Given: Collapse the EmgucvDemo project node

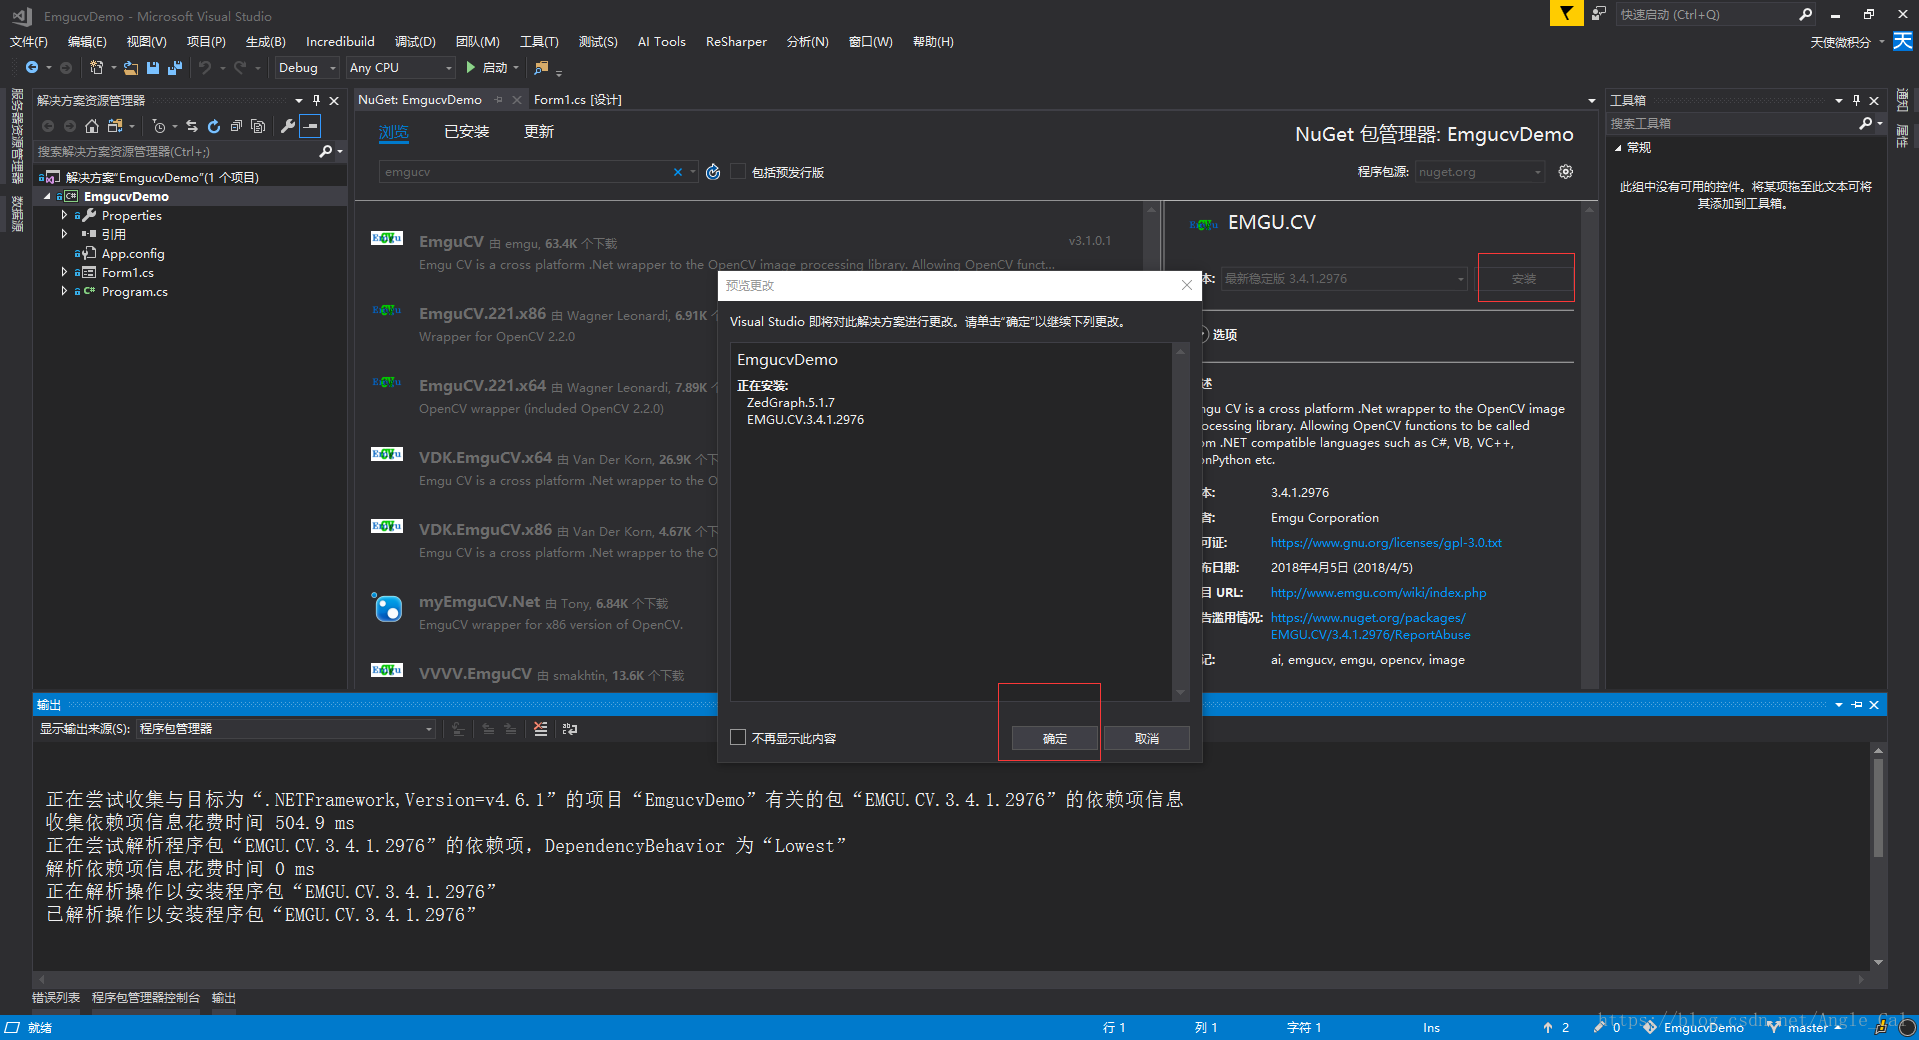Looking at the screenshot, I should tap(47, 196).
